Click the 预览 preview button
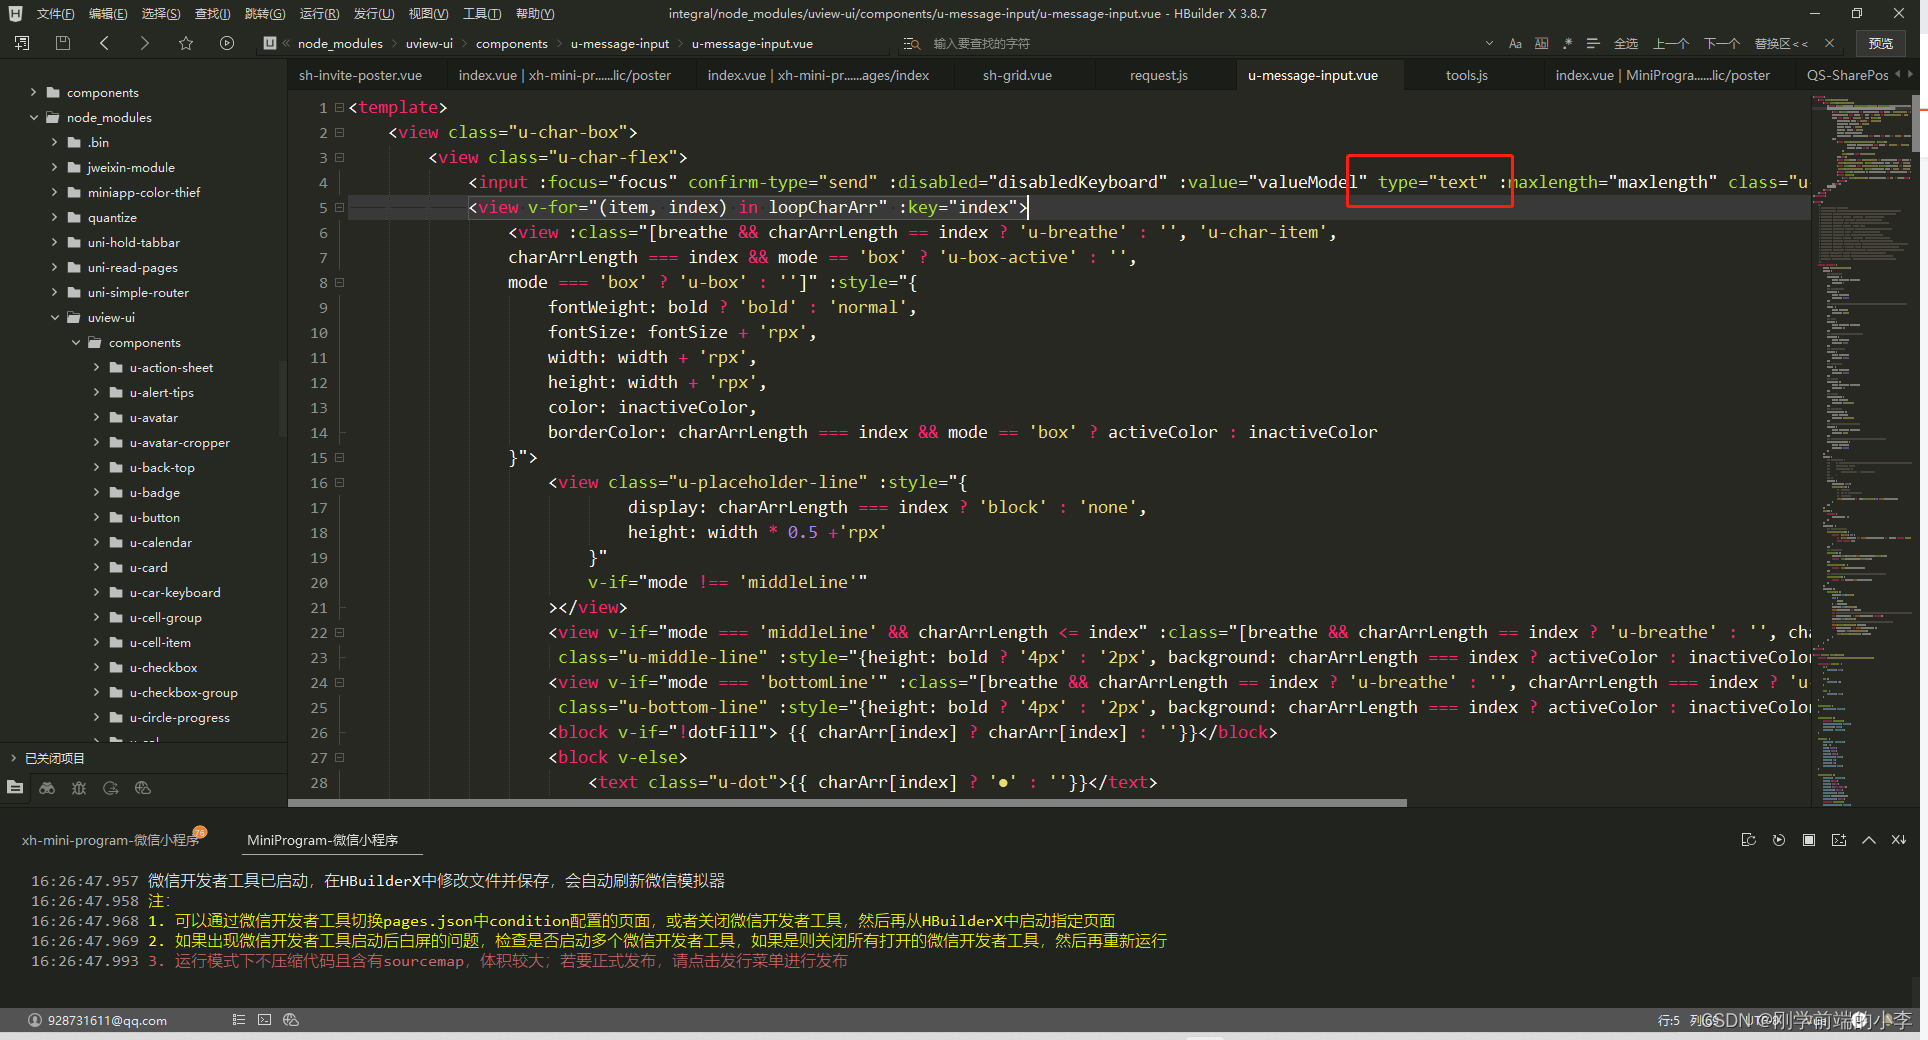The width and height of the screenshot is (1928, 1040). [x=1881, y=43]
